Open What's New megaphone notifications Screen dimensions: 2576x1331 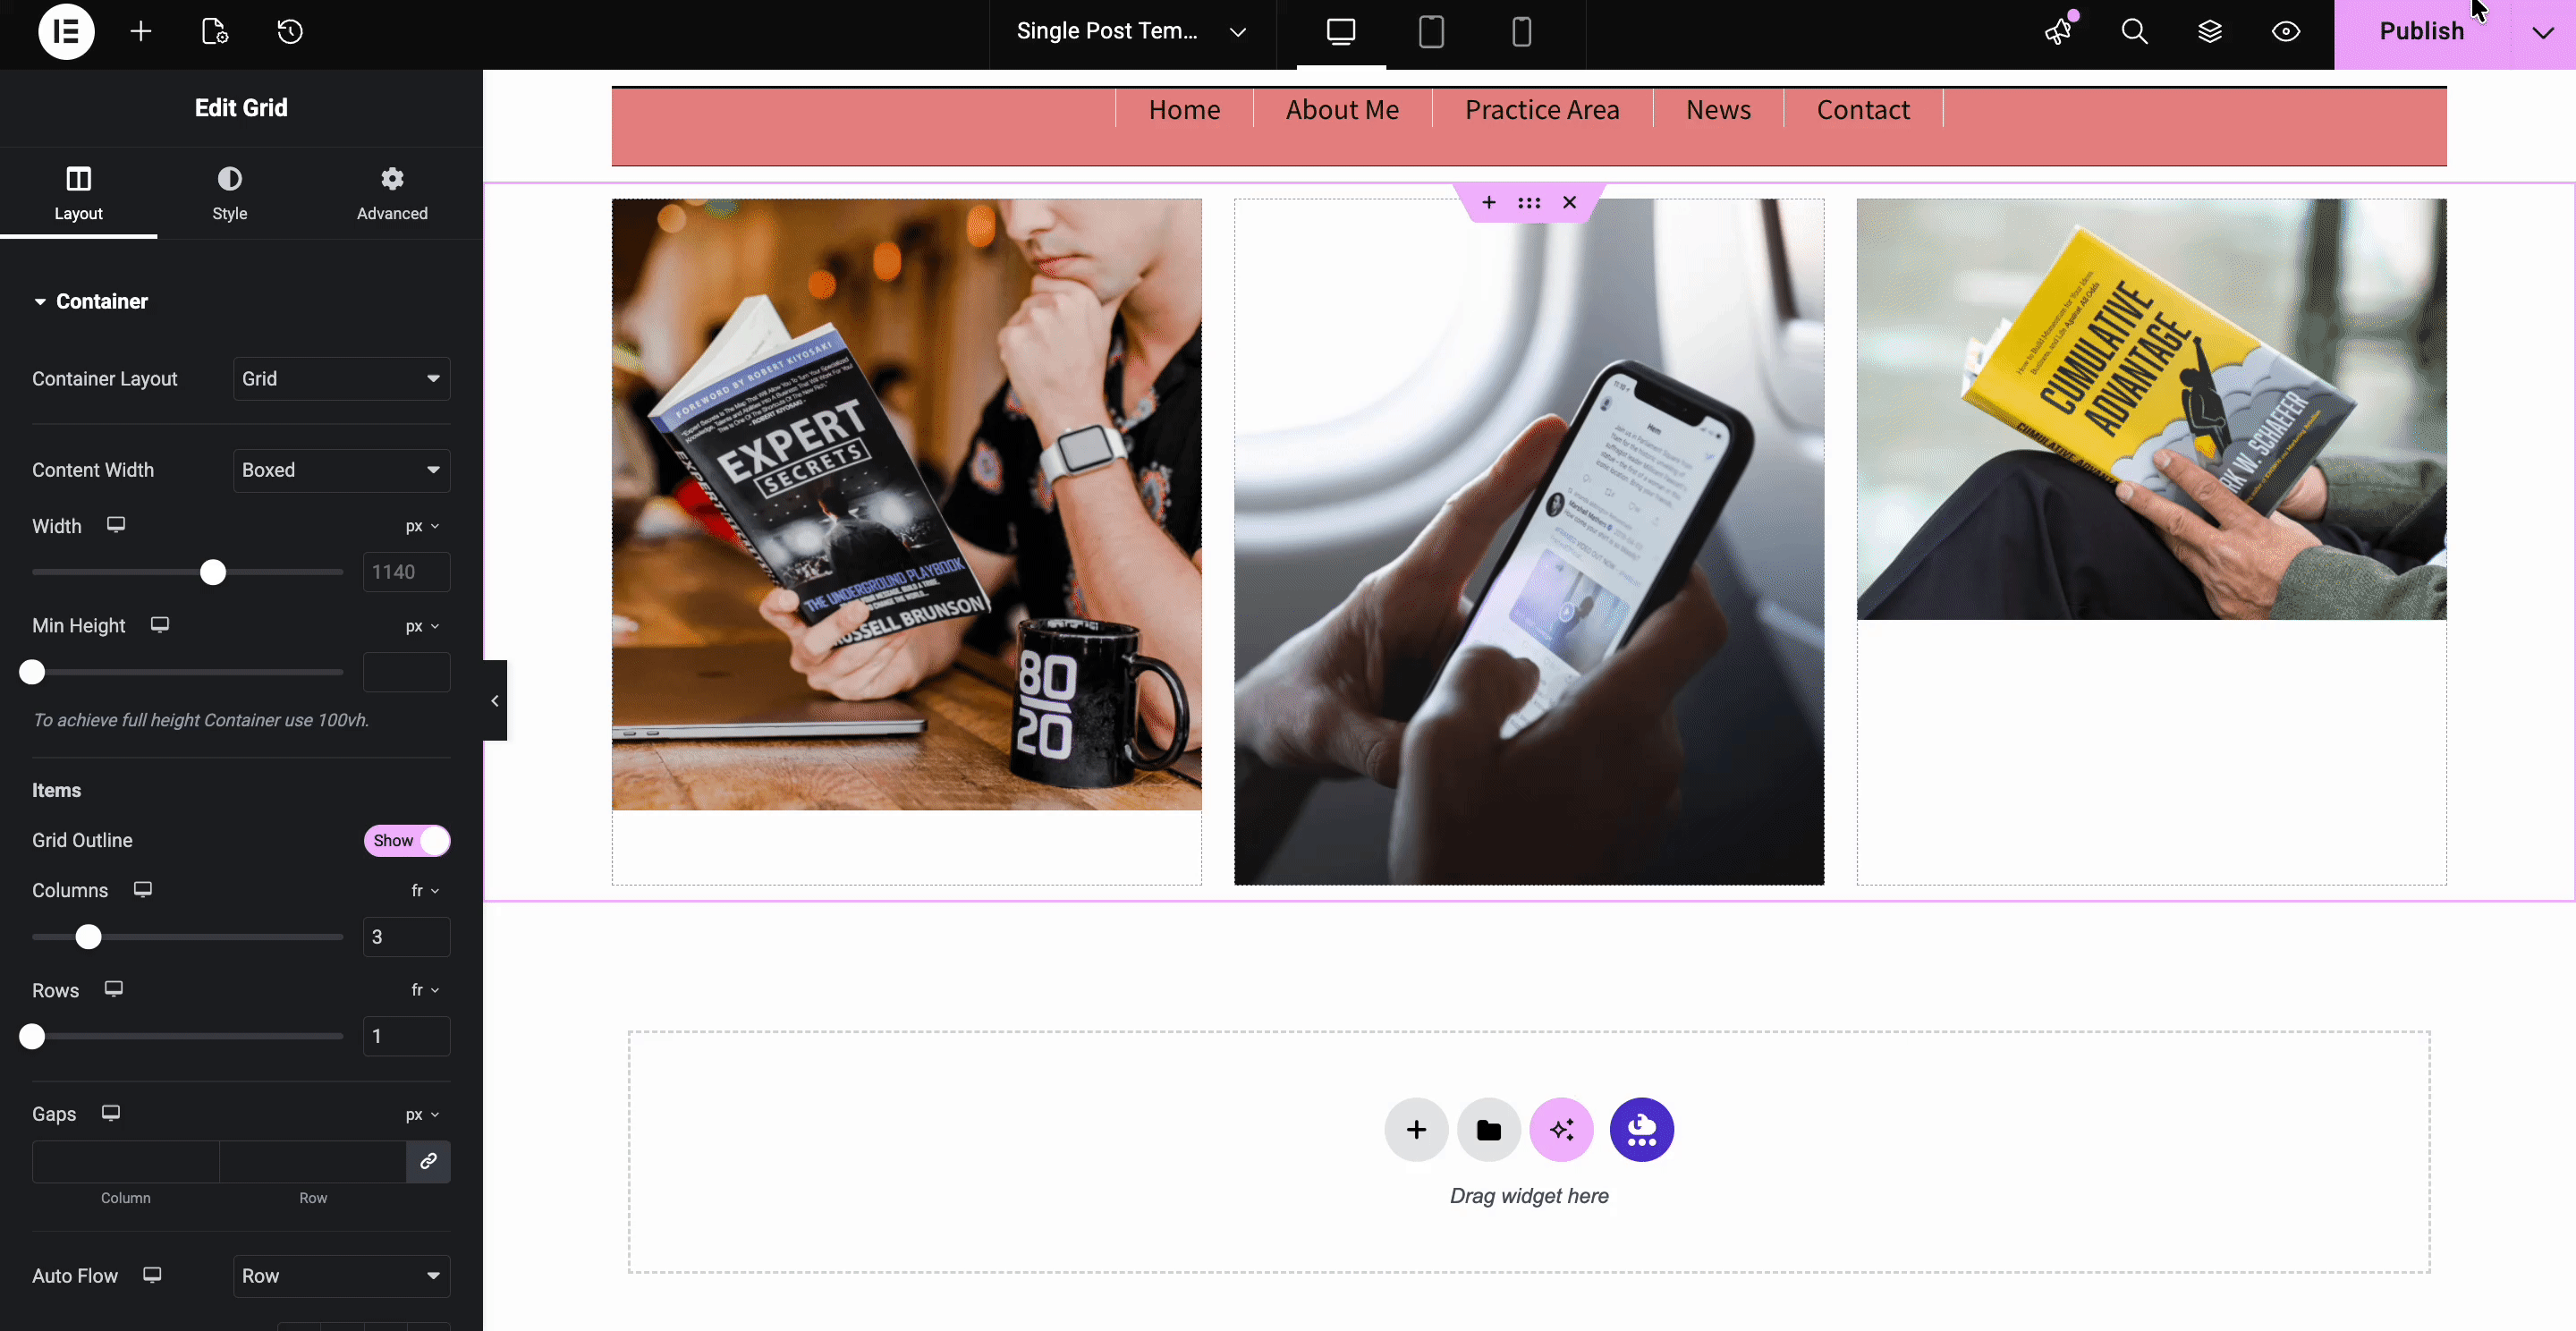(2059, 32)
